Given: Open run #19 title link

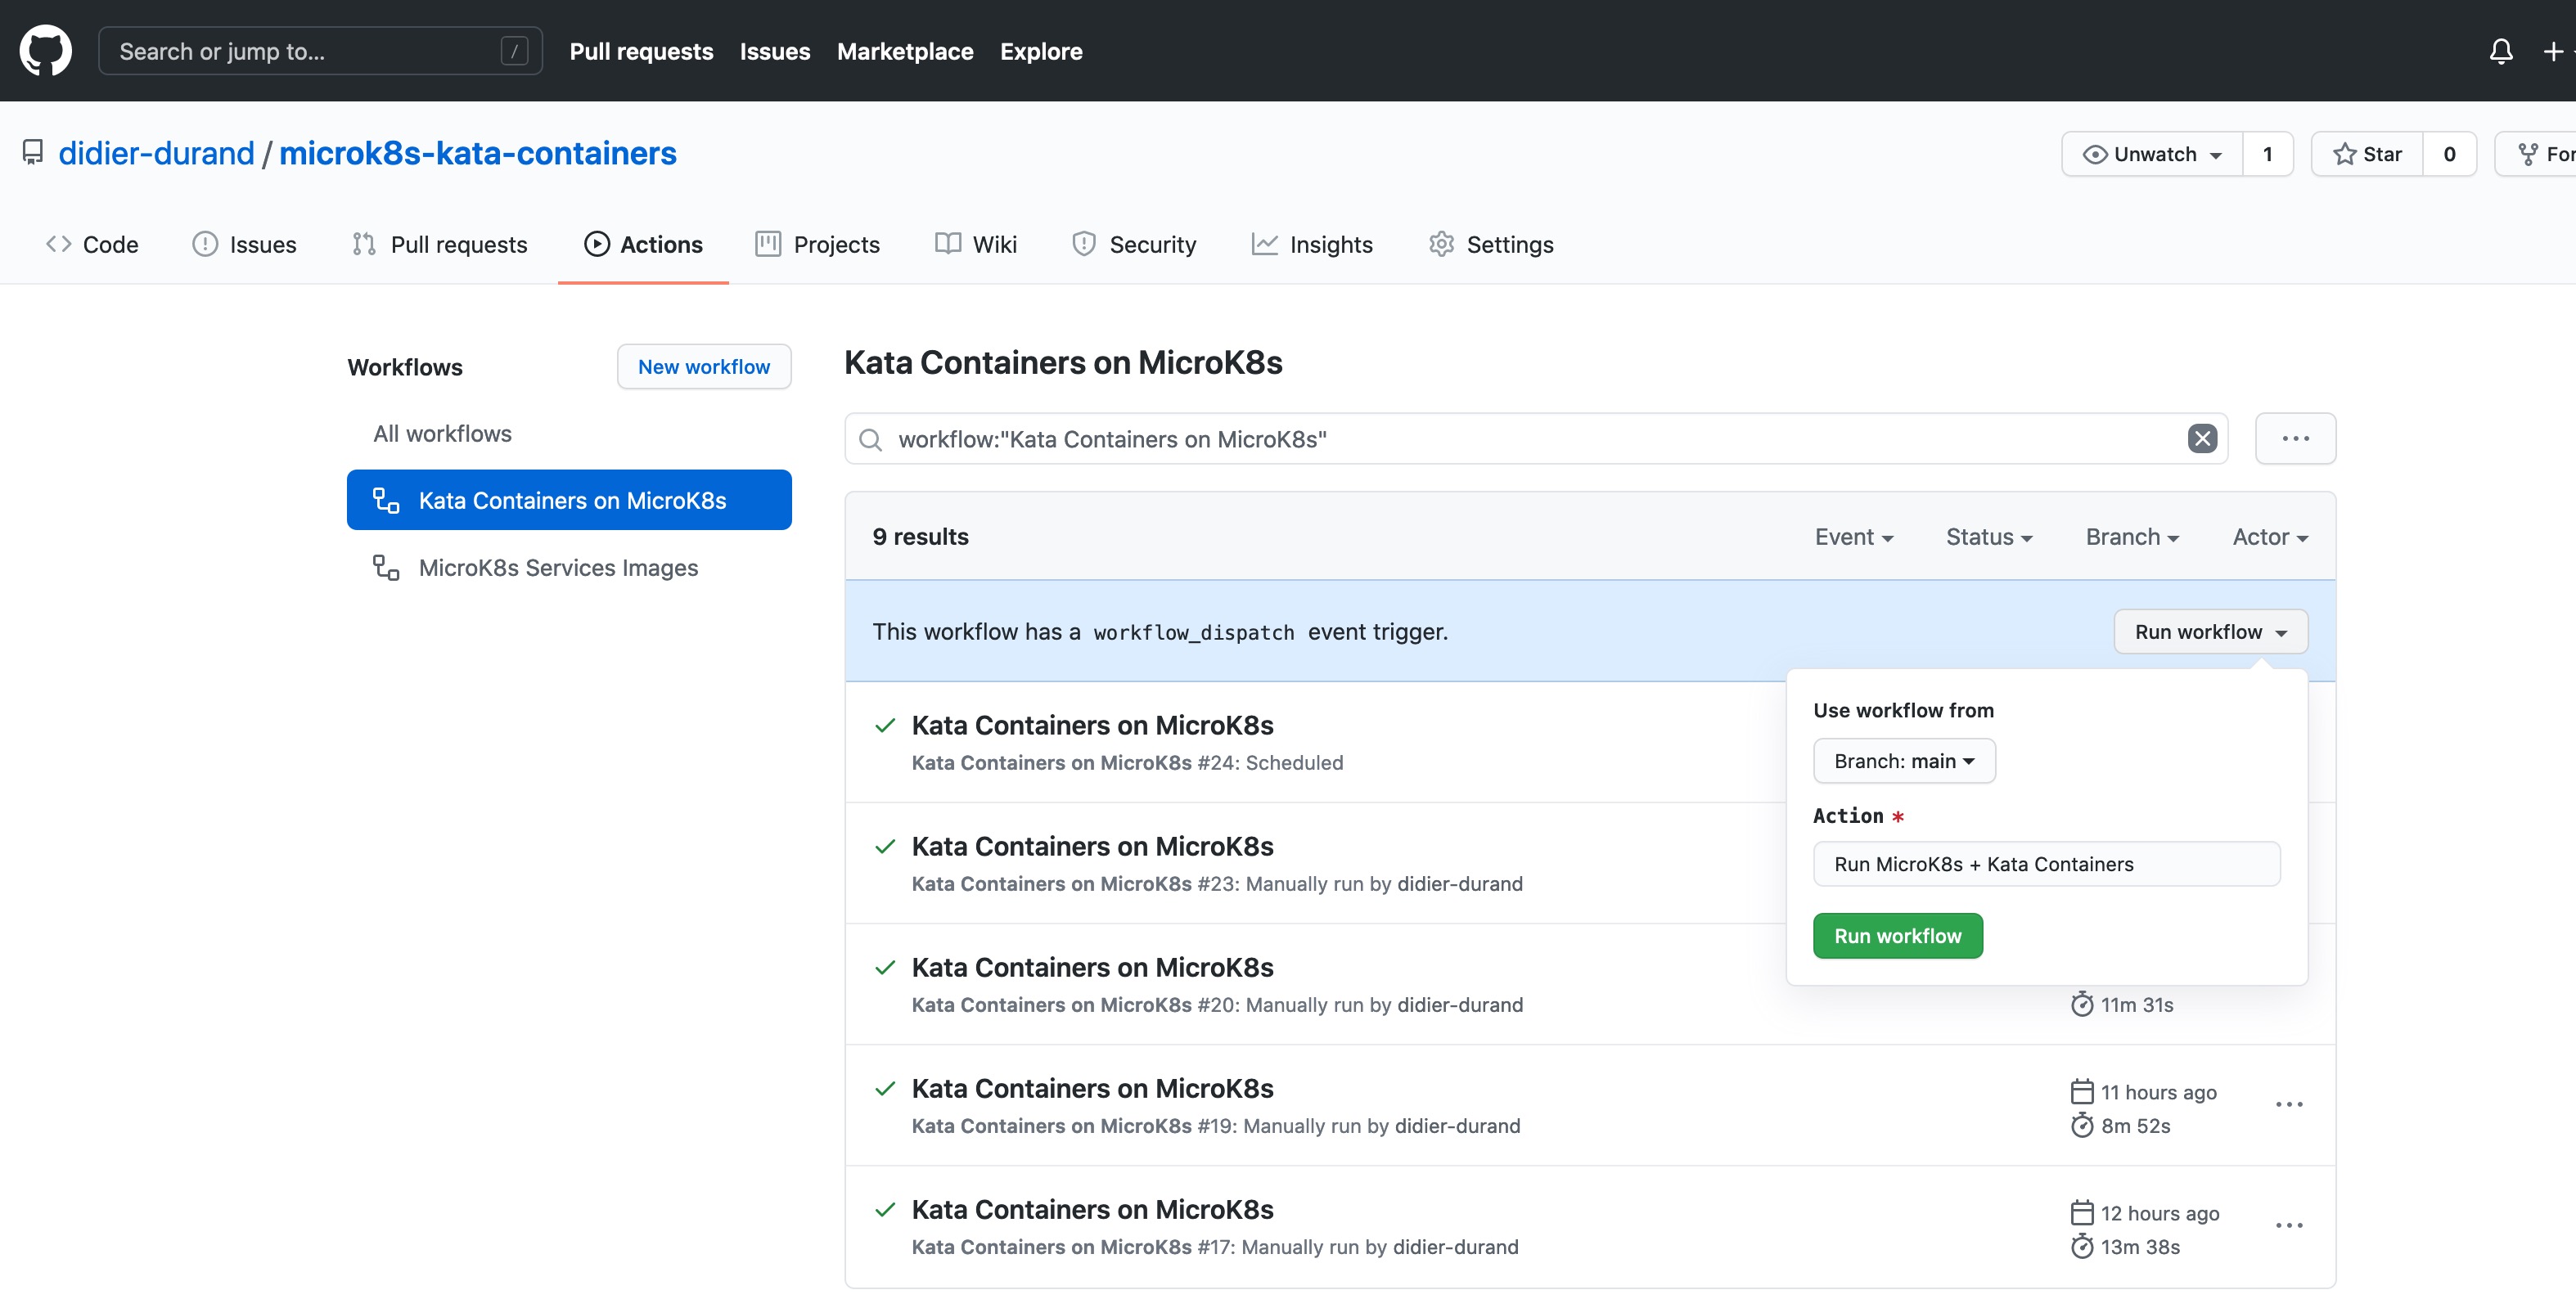Looking at the screenshot, I should click(x=1092, y=1089).
